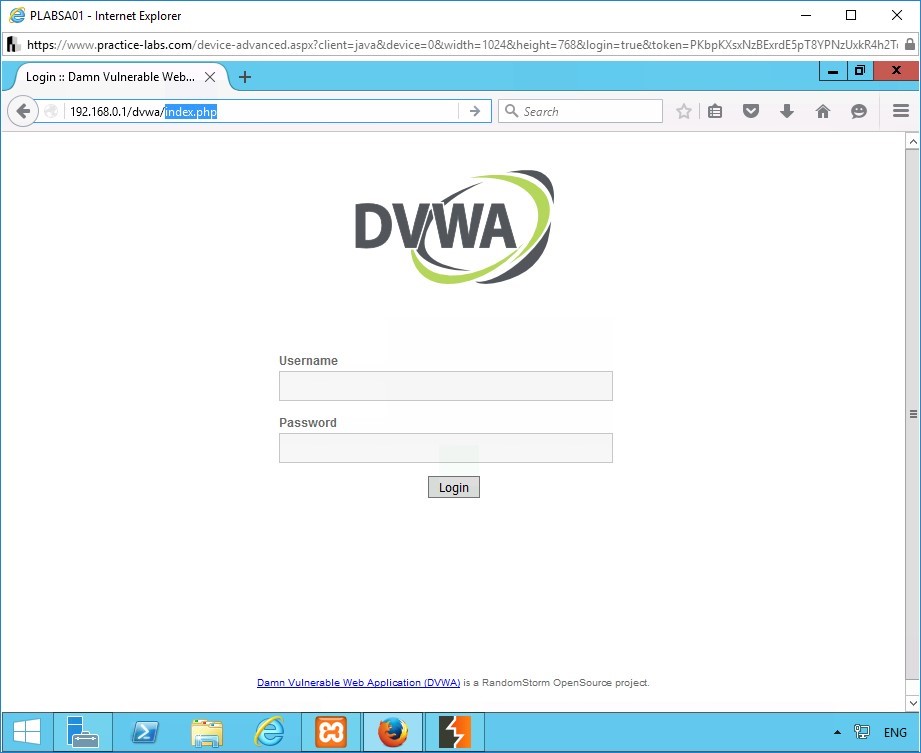Open a new tab with plus button

[245, 77]
